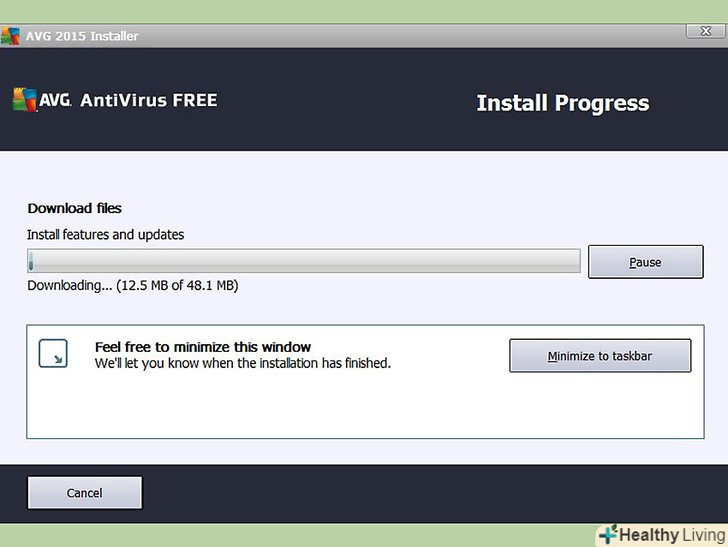Pause the download
Viewport: 728px width, 547px height.
[x=645, y=262]
